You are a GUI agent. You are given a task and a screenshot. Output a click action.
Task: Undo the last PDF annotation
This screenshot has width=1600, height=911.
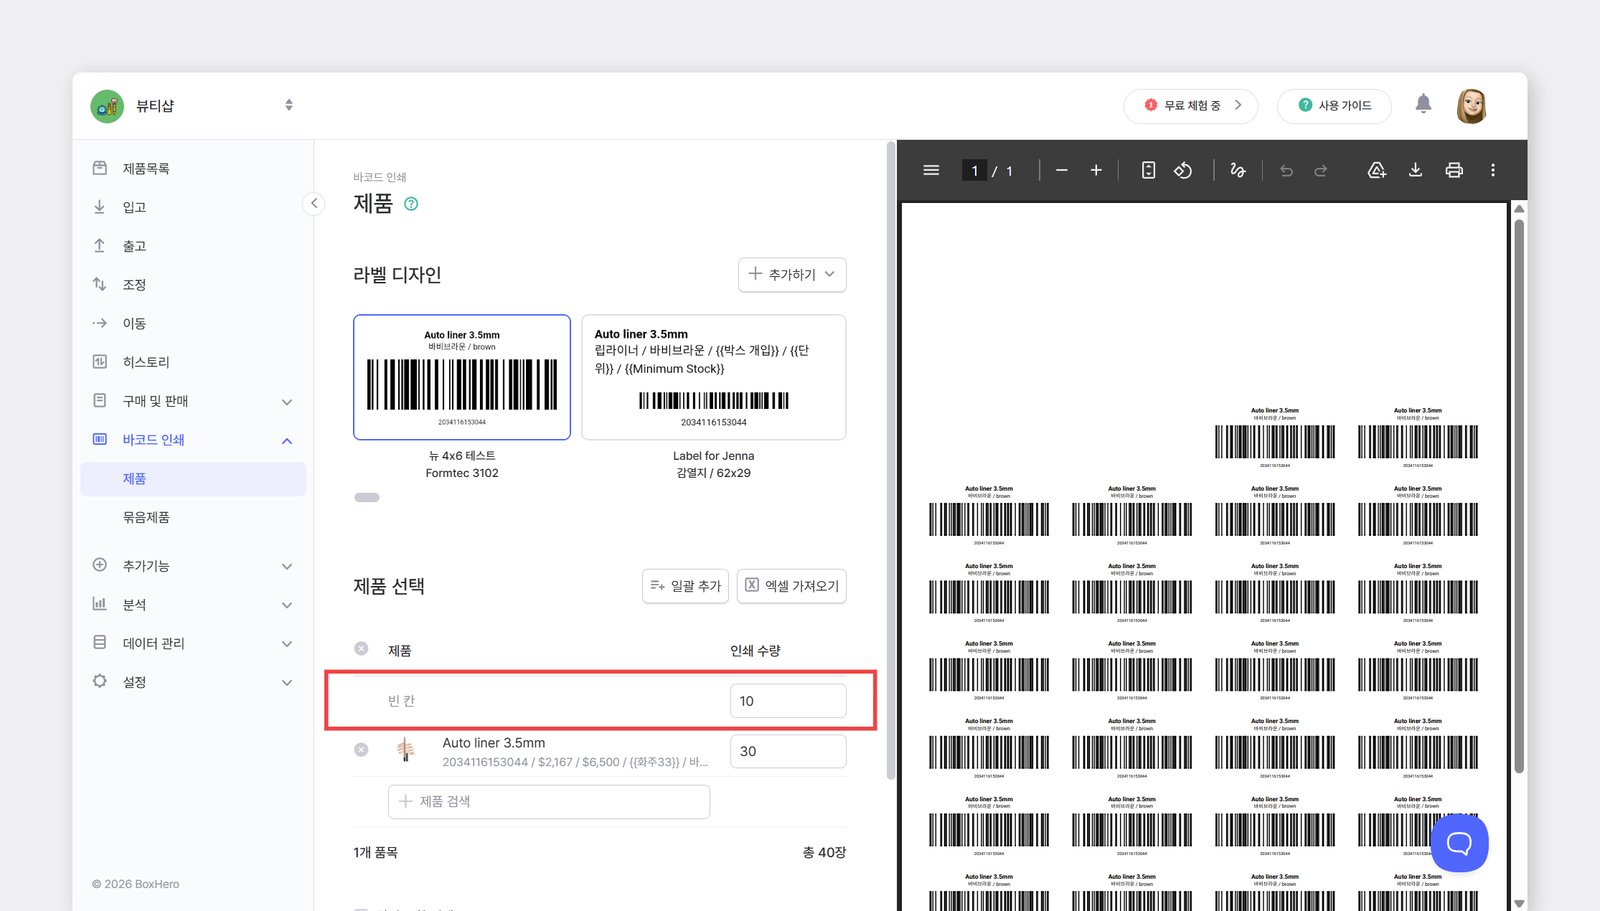click(x=1286, y=171)
